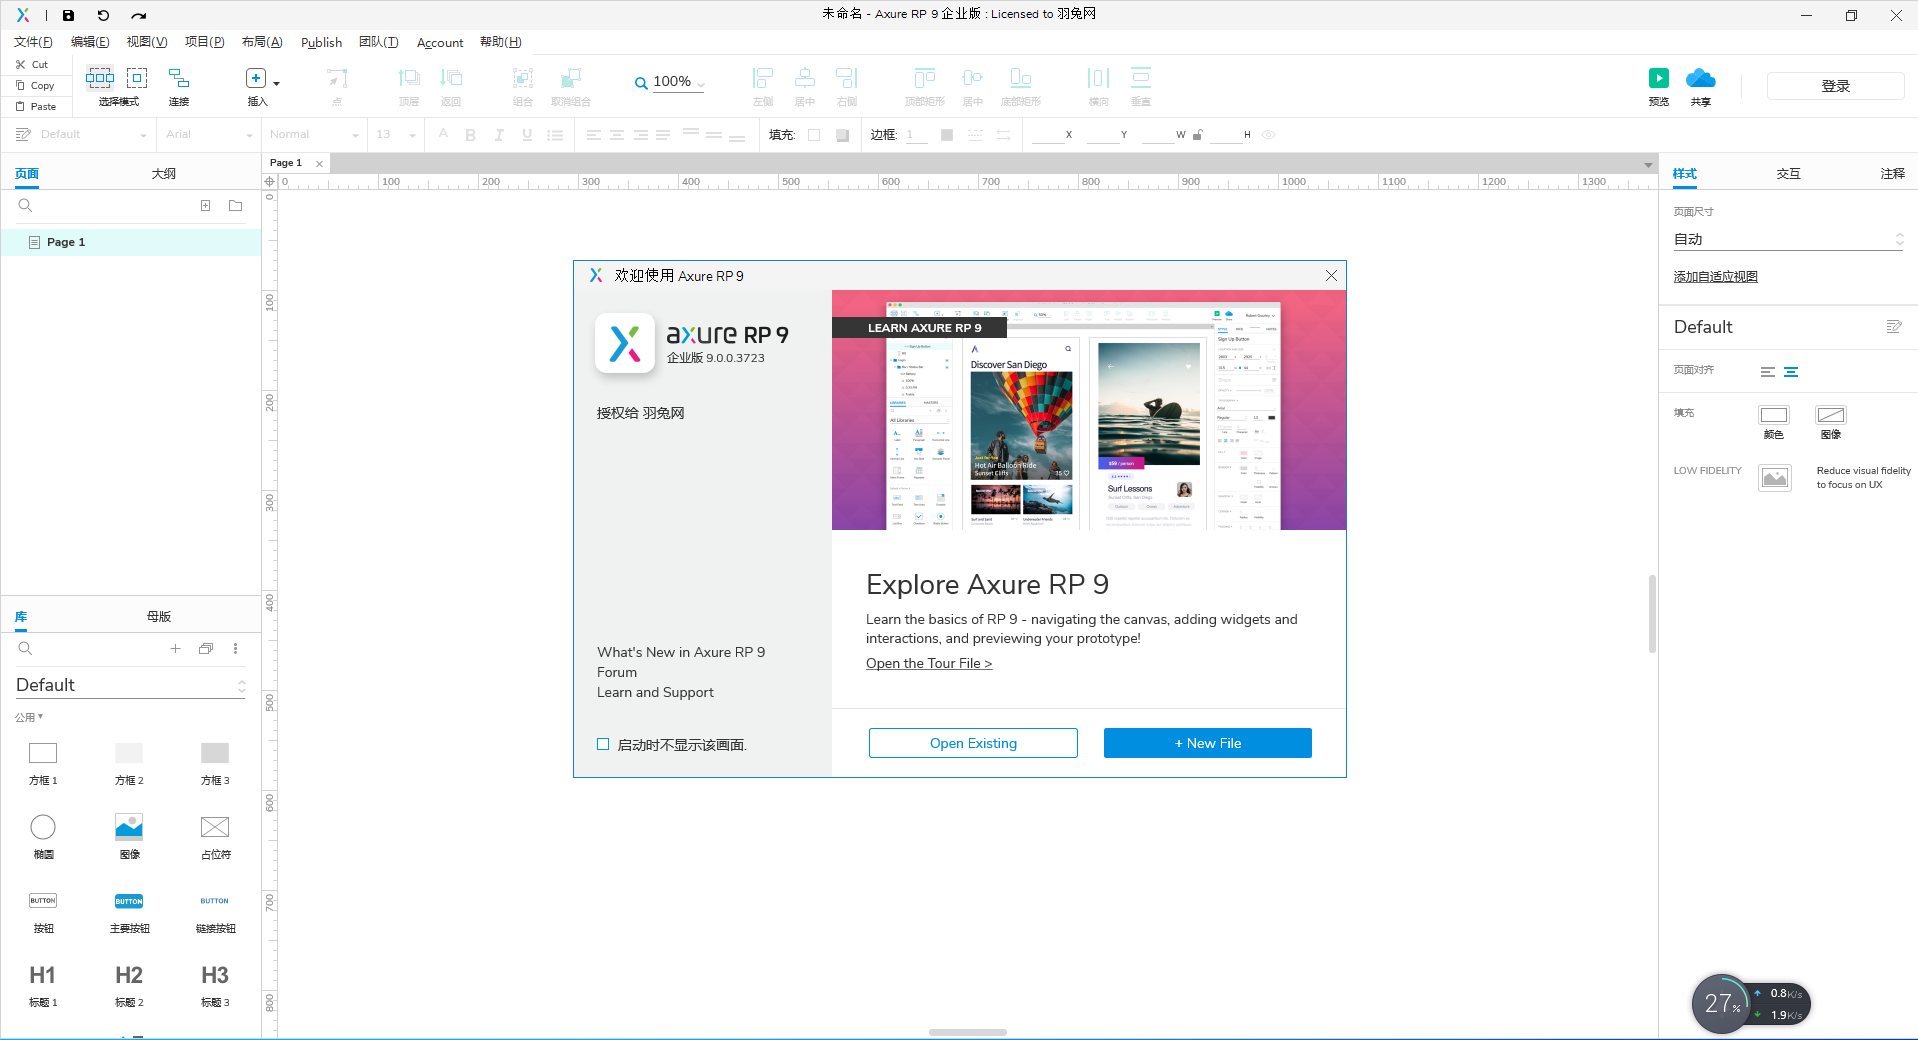
Task: Click the add page icon in Pages panel
Action: click(x=205, y=206)
